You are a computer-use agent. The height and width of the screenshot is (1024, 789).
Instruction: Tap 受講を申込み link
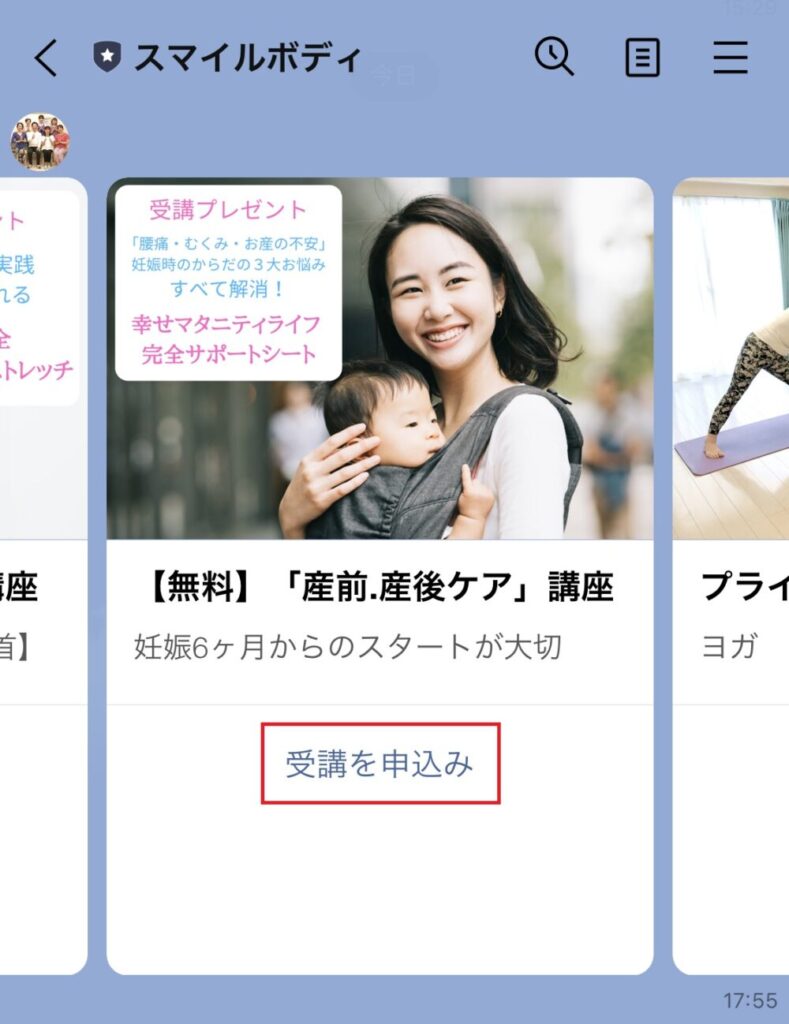pos(380,763)
